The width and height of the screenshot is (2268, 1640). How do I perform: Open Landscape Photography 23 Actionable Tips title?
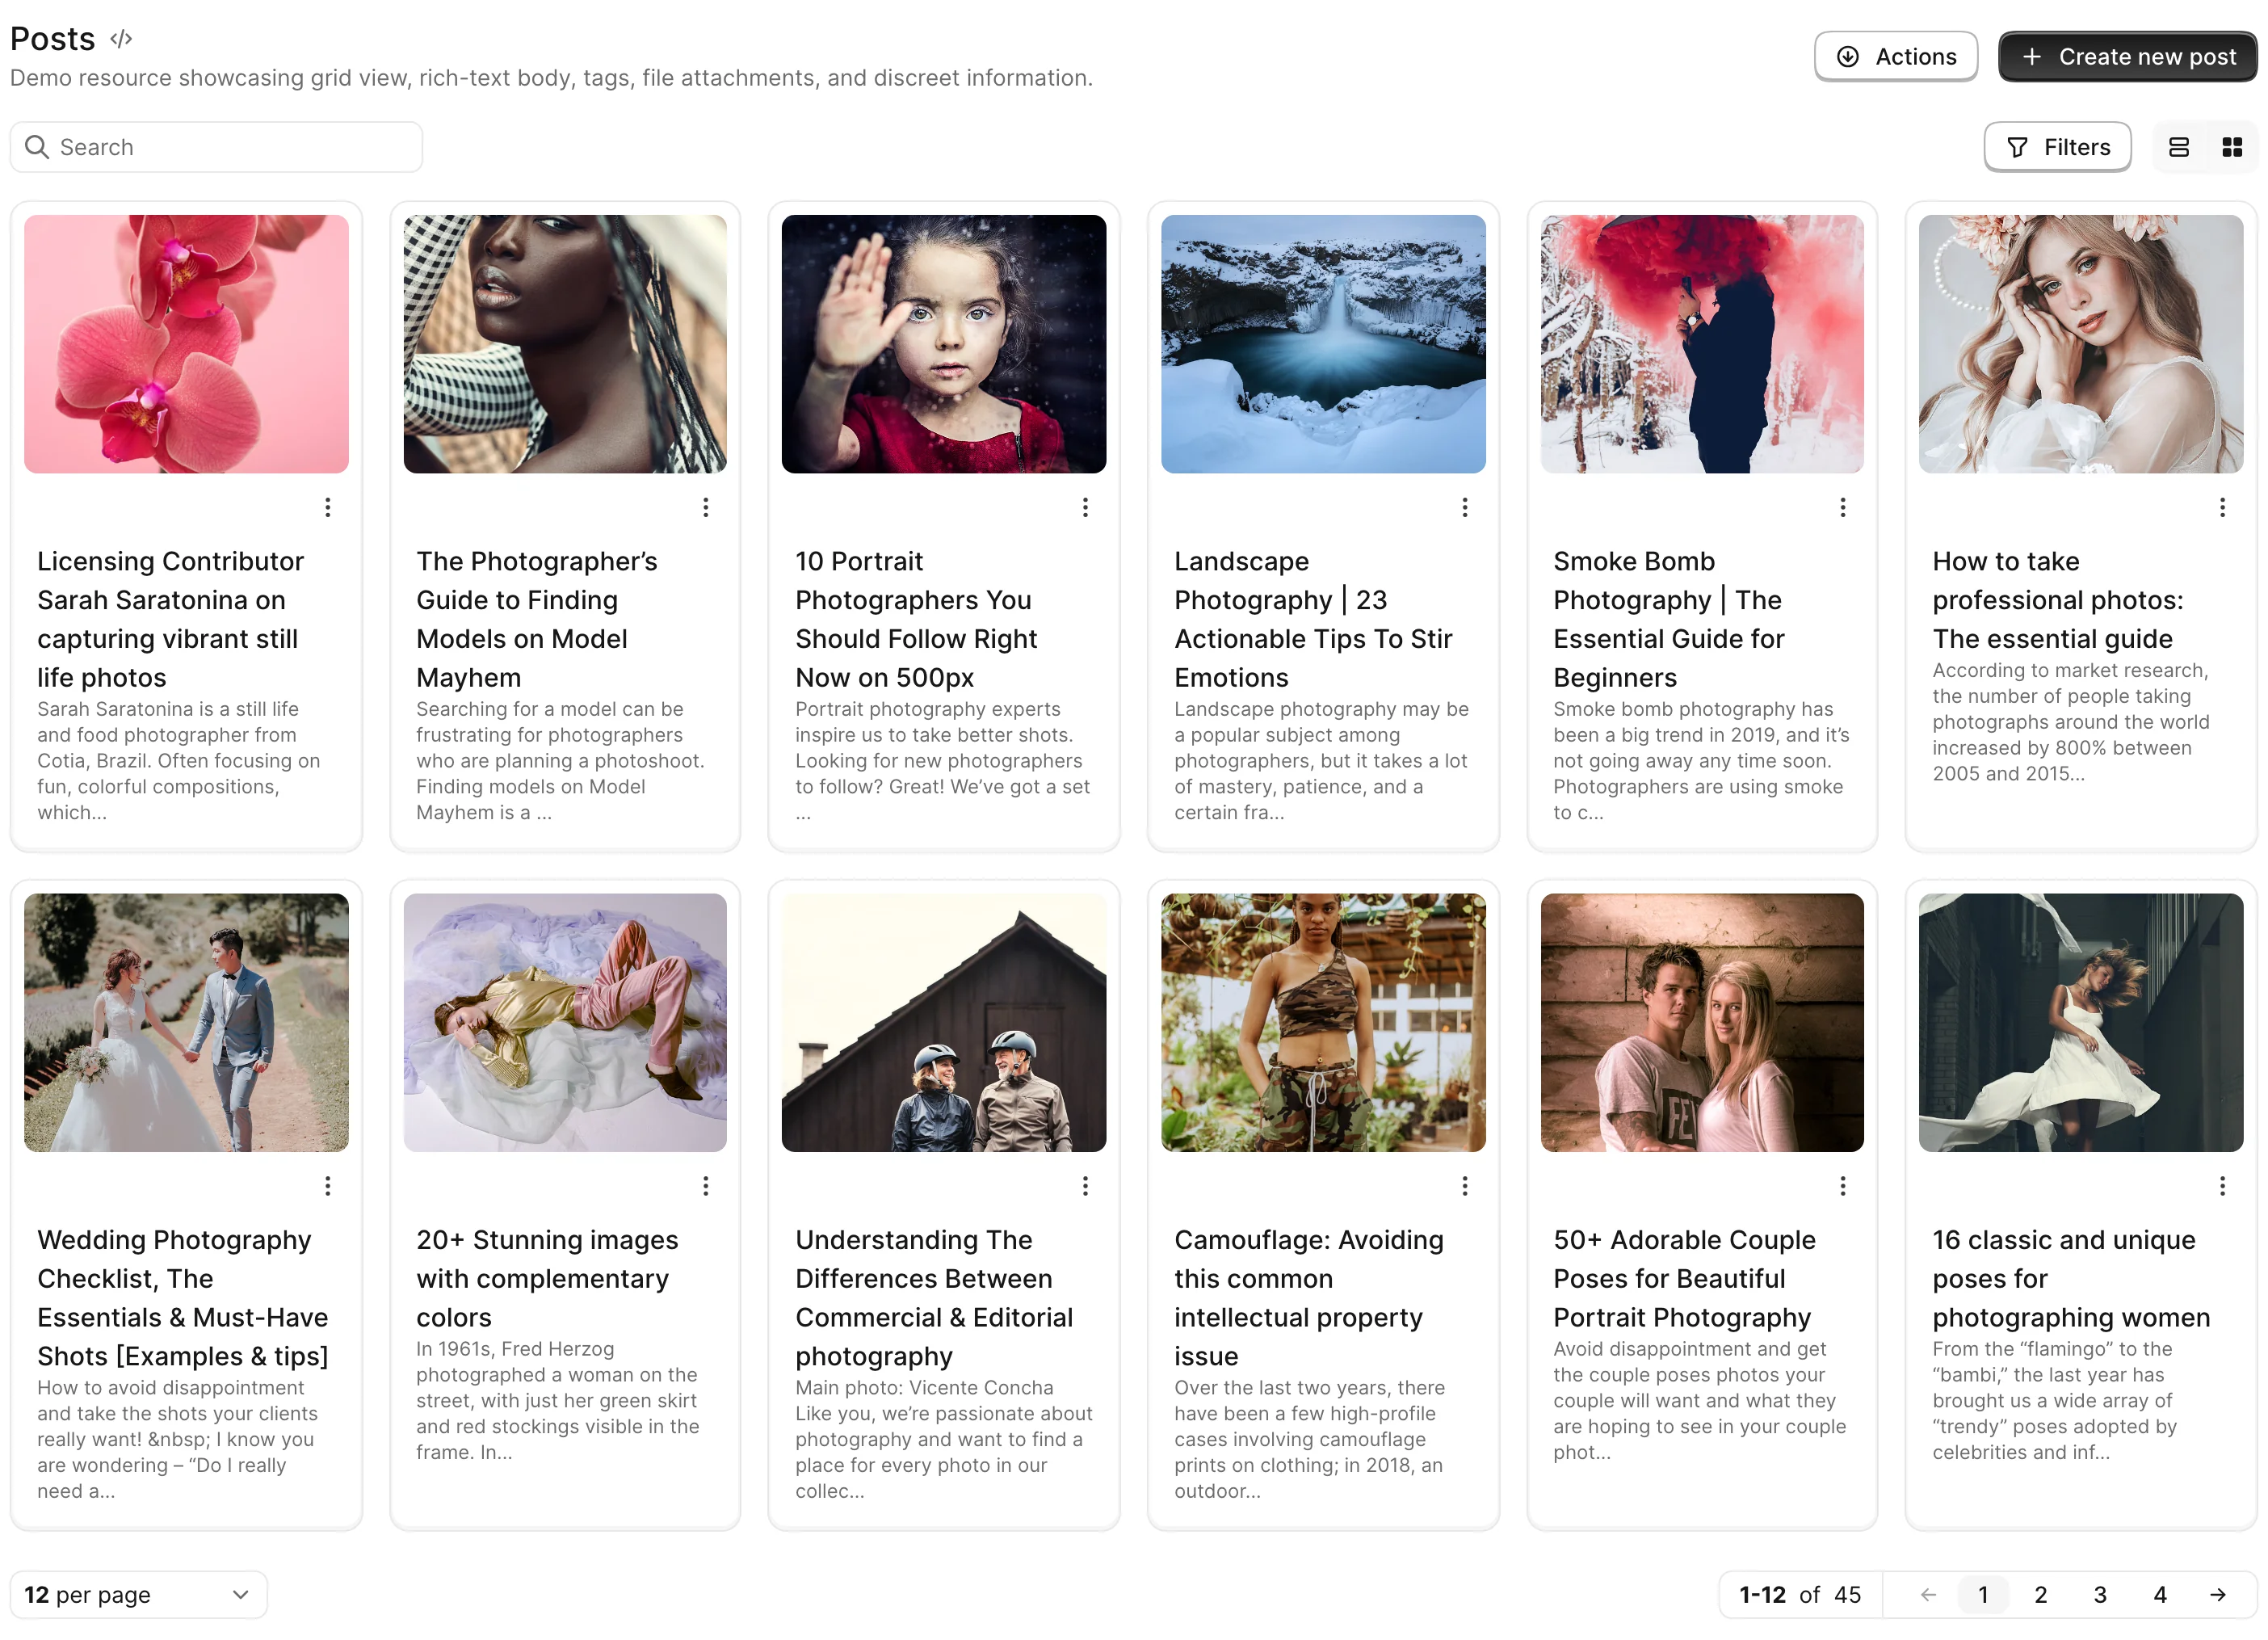click(1313, 619)
